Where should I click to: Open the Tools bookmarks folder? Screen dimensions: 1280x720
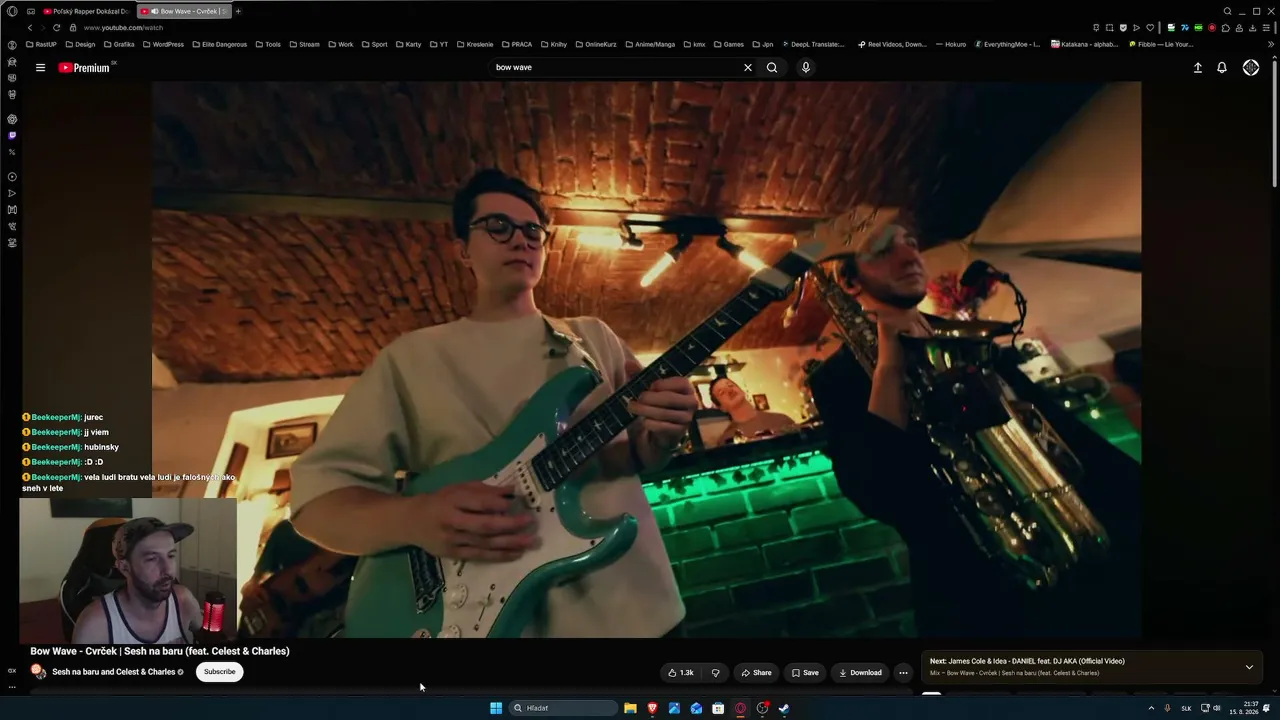[x=268, y=44]
